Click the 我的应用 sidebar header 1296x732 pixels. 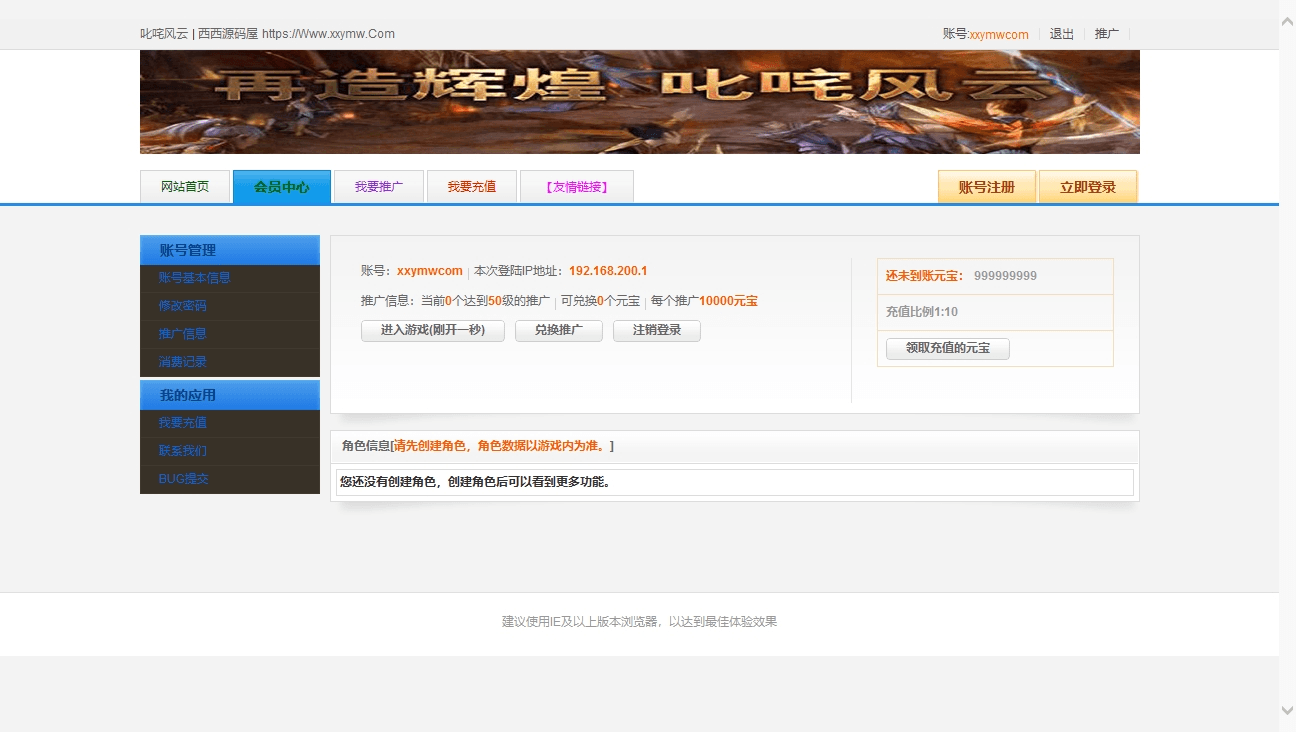coord(230,395)
